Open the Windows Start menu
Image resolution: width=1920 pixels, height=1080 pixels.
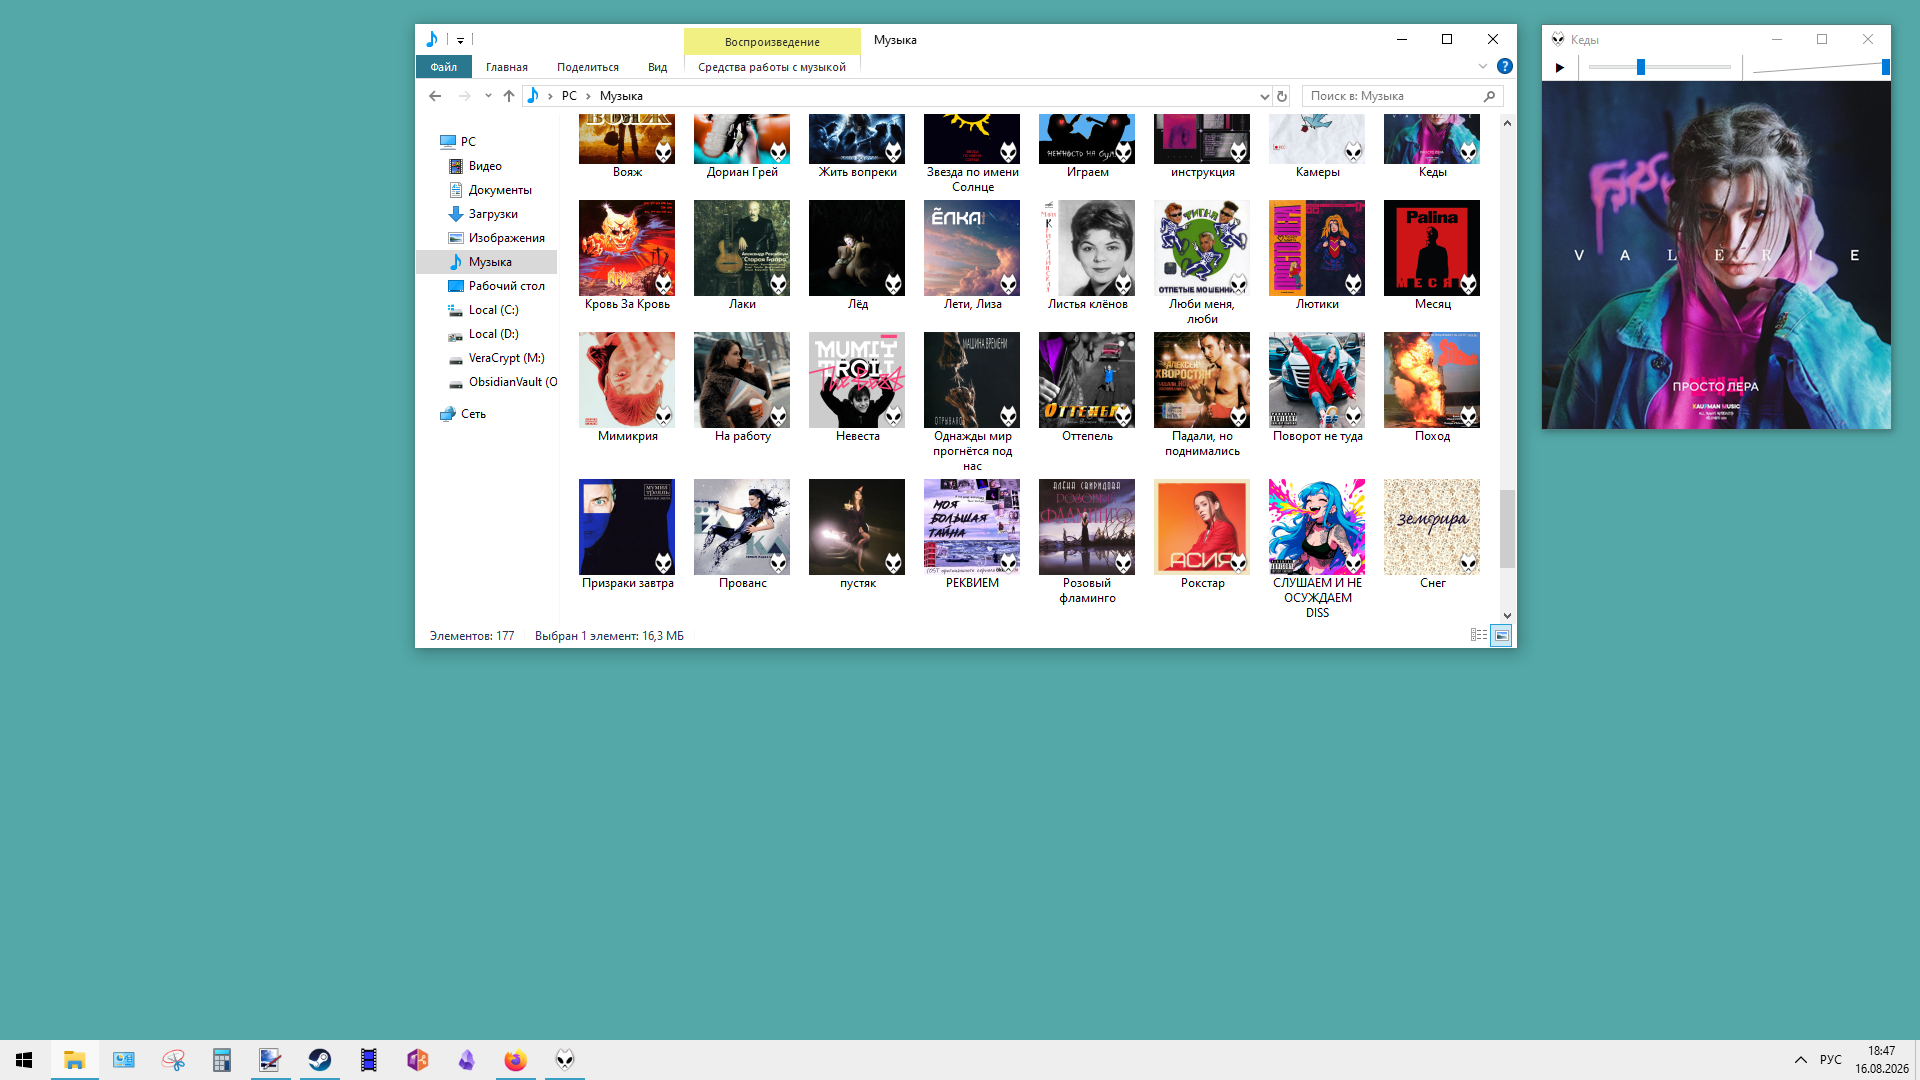tap(24, 1060)
